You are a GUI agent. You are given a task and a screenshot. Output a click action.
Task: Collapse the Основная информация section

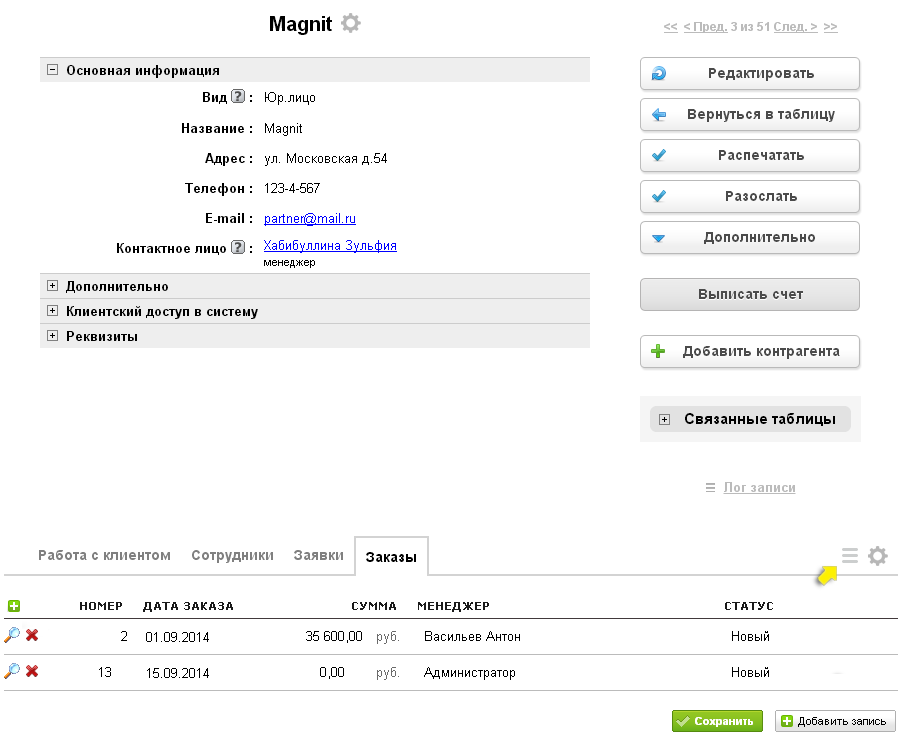pos(53,70)
